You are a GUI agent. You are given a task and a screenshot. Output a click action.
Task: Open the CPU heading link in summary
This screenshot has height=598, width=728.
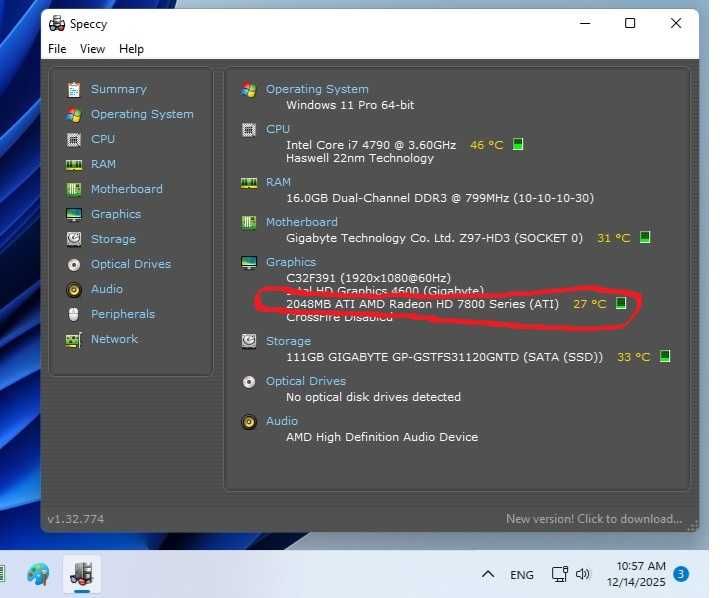click(278, 129)
